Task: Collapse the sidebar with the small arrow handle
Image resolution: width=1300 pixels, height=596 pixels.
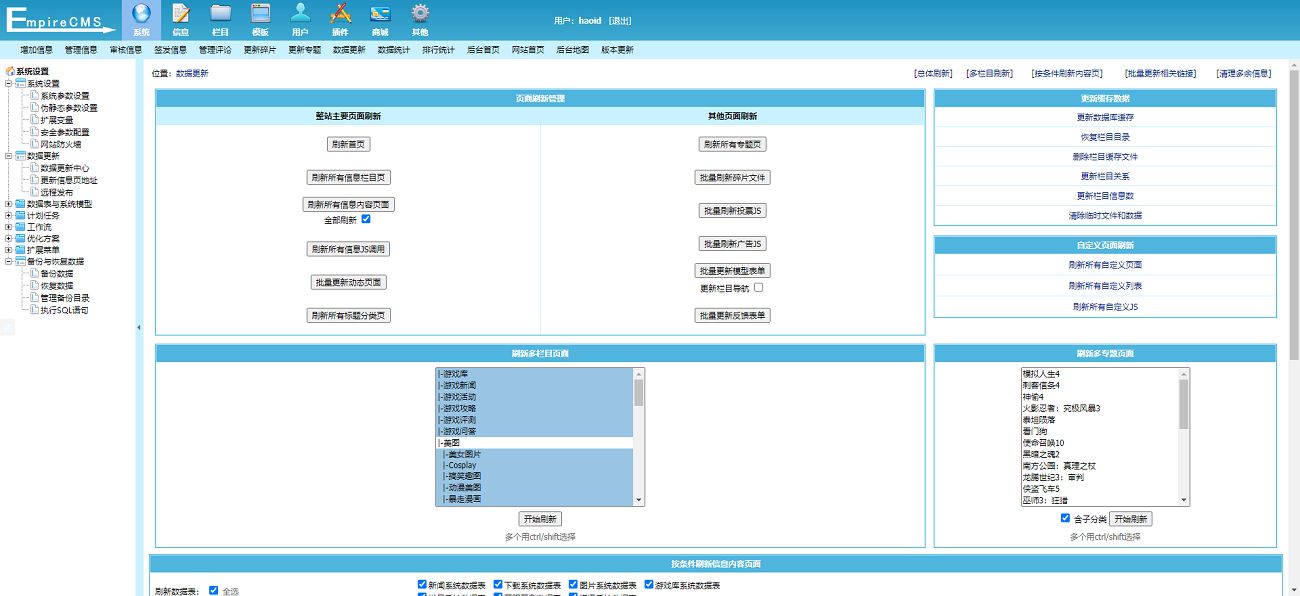Action: (x=139, y=327)
